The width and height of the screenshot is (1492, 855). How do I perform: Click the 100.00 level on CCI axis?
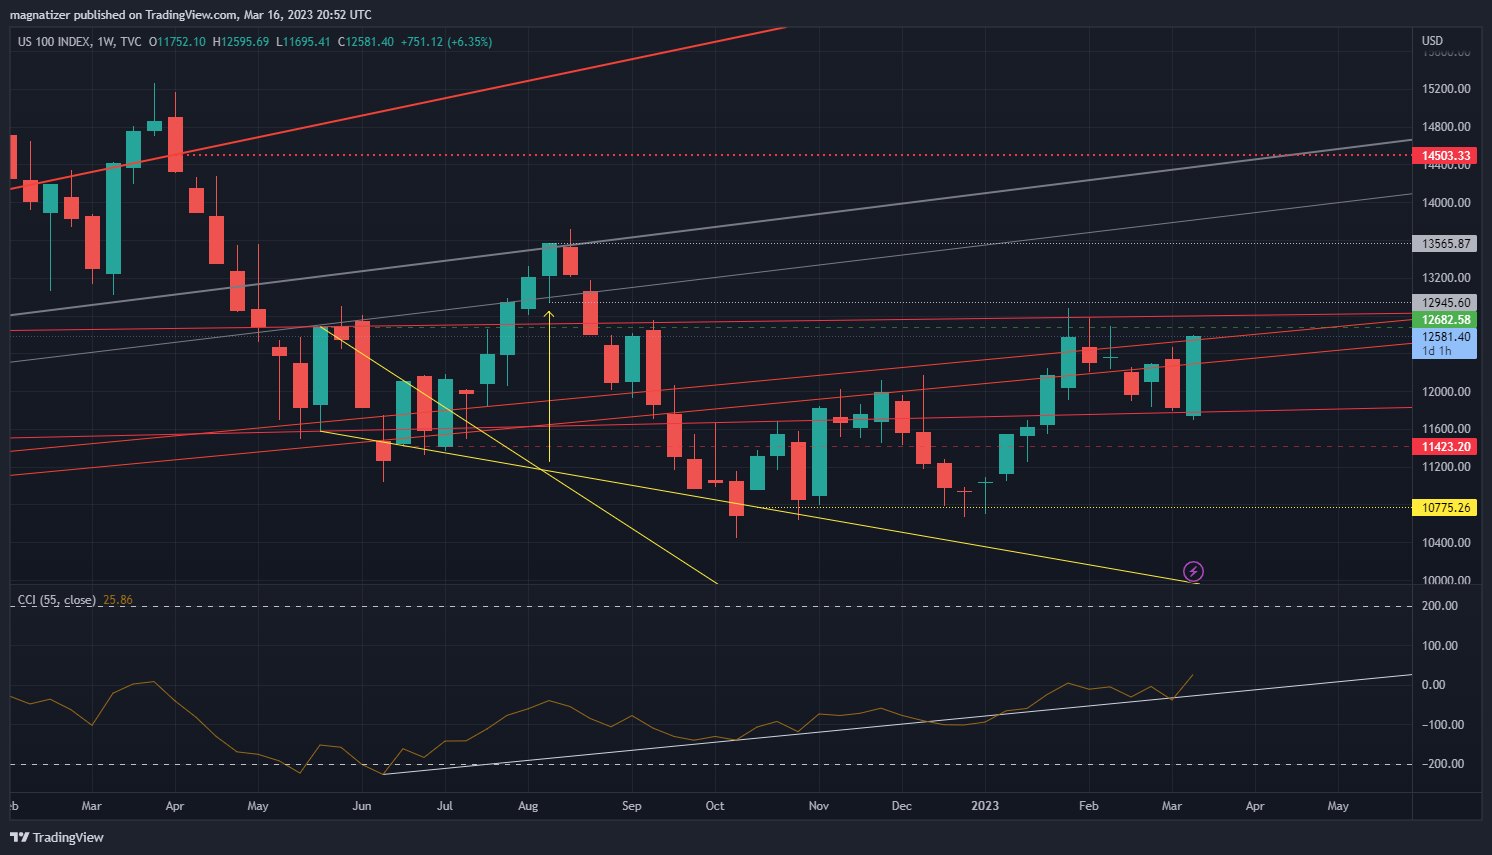click(x=1440, y=646)
